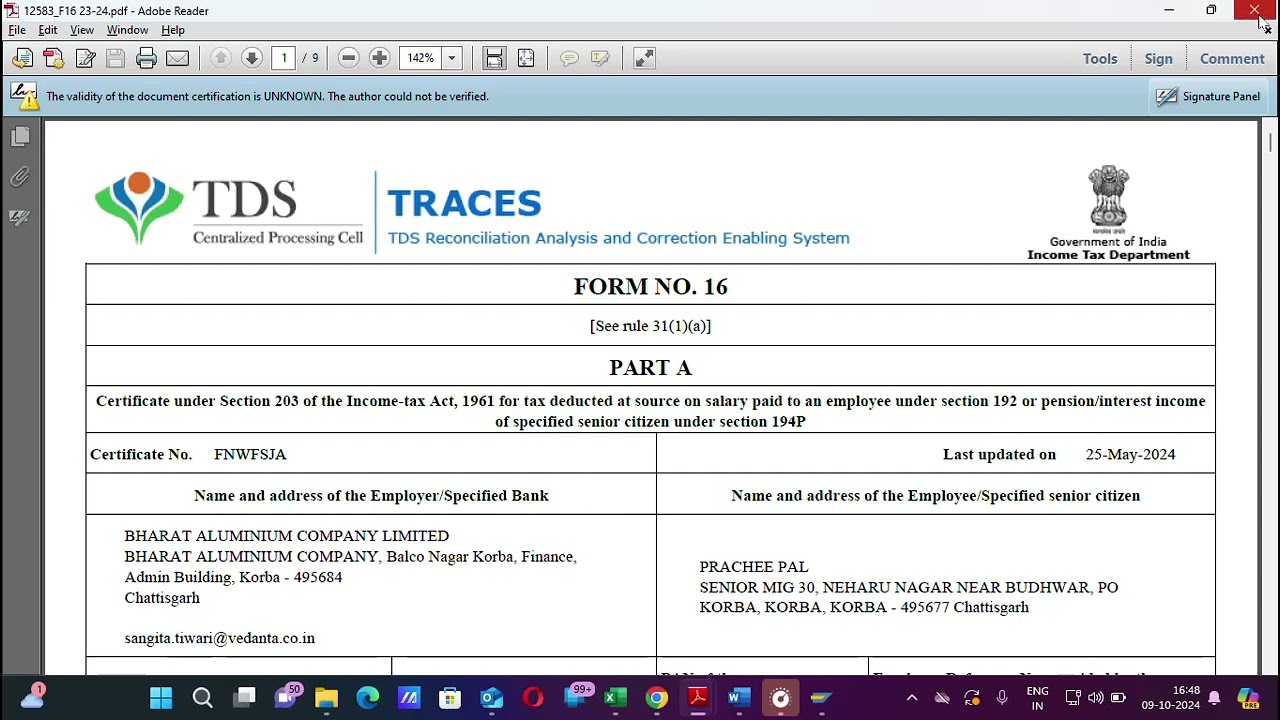Expand the Tools pane

point(1100,59)
